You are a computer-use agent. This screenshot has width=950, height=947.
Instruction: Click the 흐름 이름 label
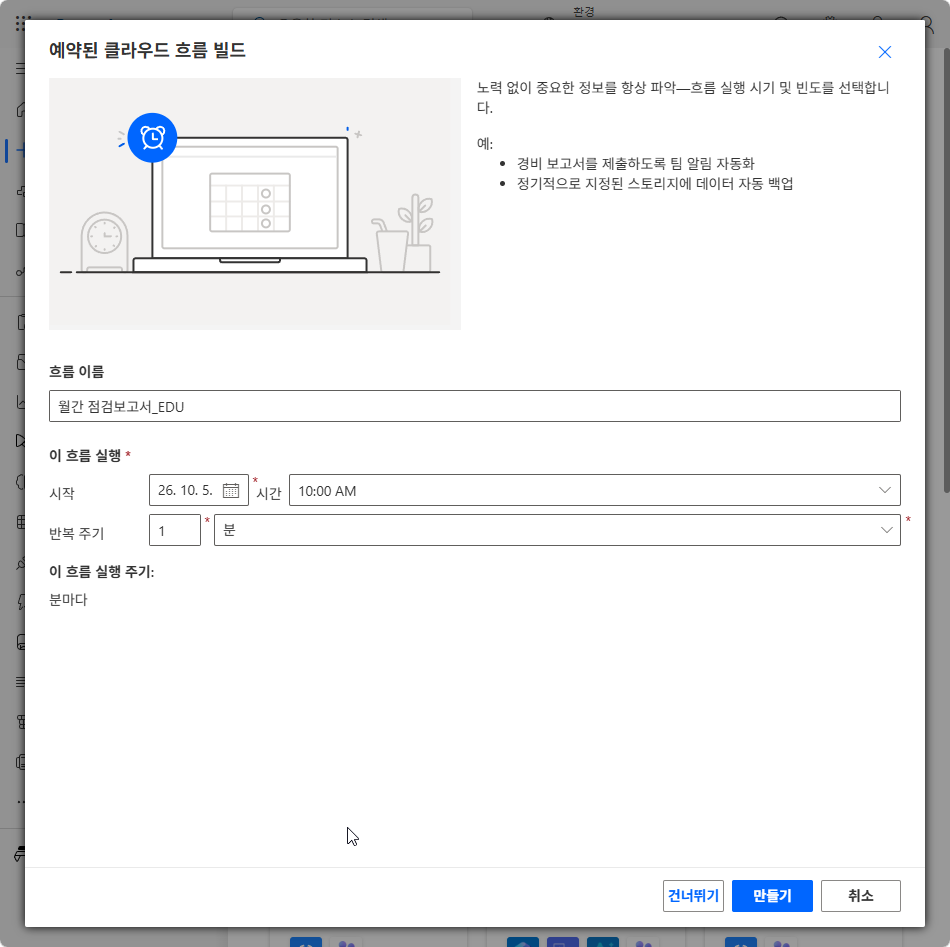76,371
